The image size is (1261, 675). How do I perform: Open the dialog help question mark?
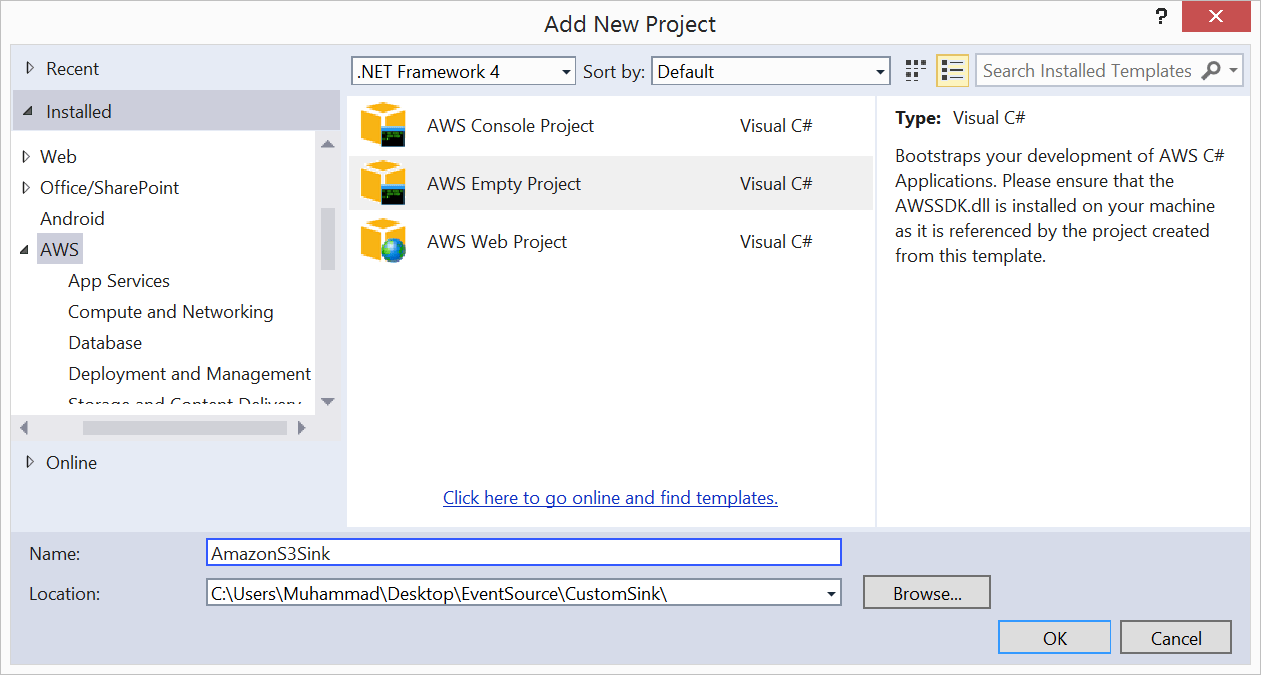click(x=1159, y=17)
